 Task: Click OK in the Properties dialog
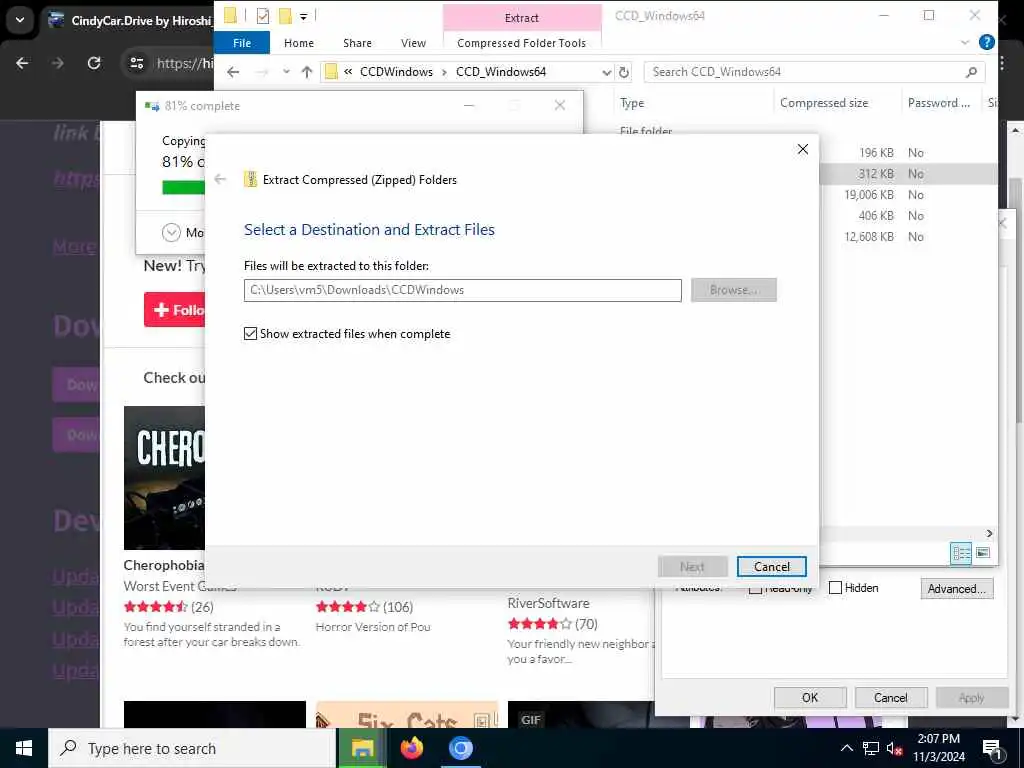(x=810, y=697)
